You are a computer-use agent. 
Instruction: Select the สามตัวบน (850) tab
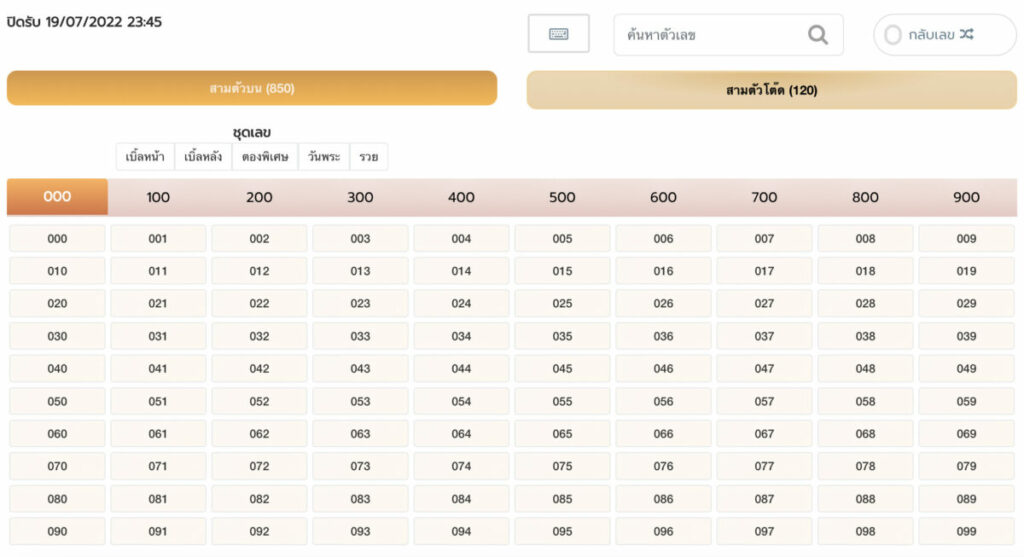click(x=252, y=88)
